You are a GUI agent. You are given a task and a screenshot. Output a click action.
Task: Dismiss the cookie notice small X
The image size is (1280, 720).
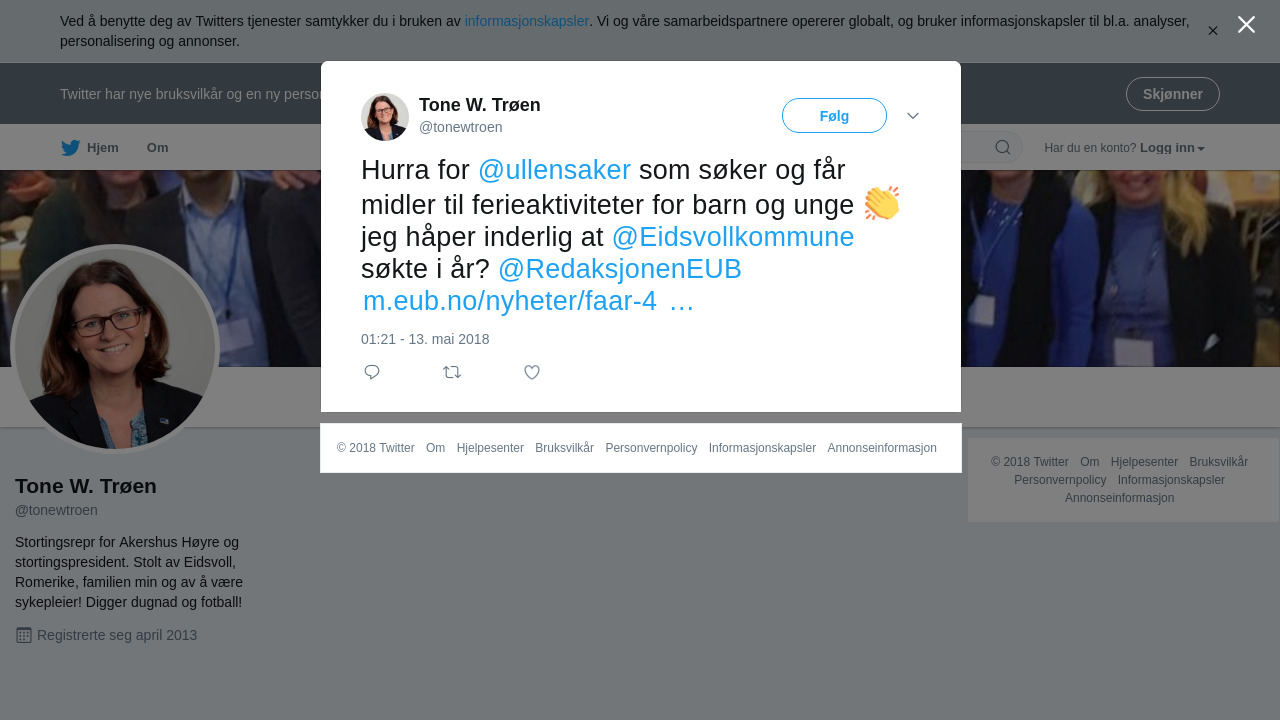coord(1213,31)
